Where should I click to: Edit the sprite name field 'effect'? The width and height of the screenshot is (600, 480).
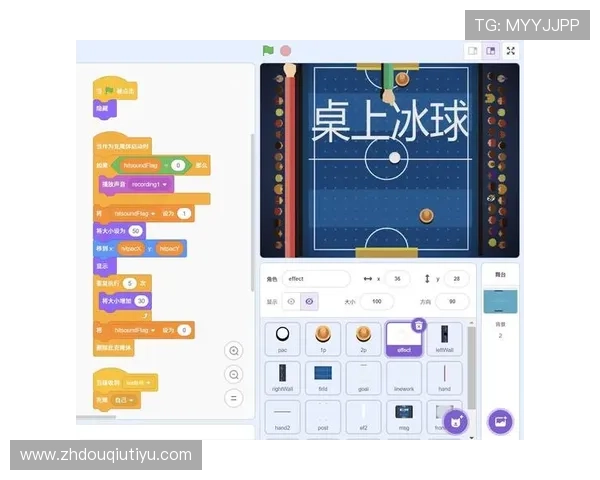coord(316,279)
